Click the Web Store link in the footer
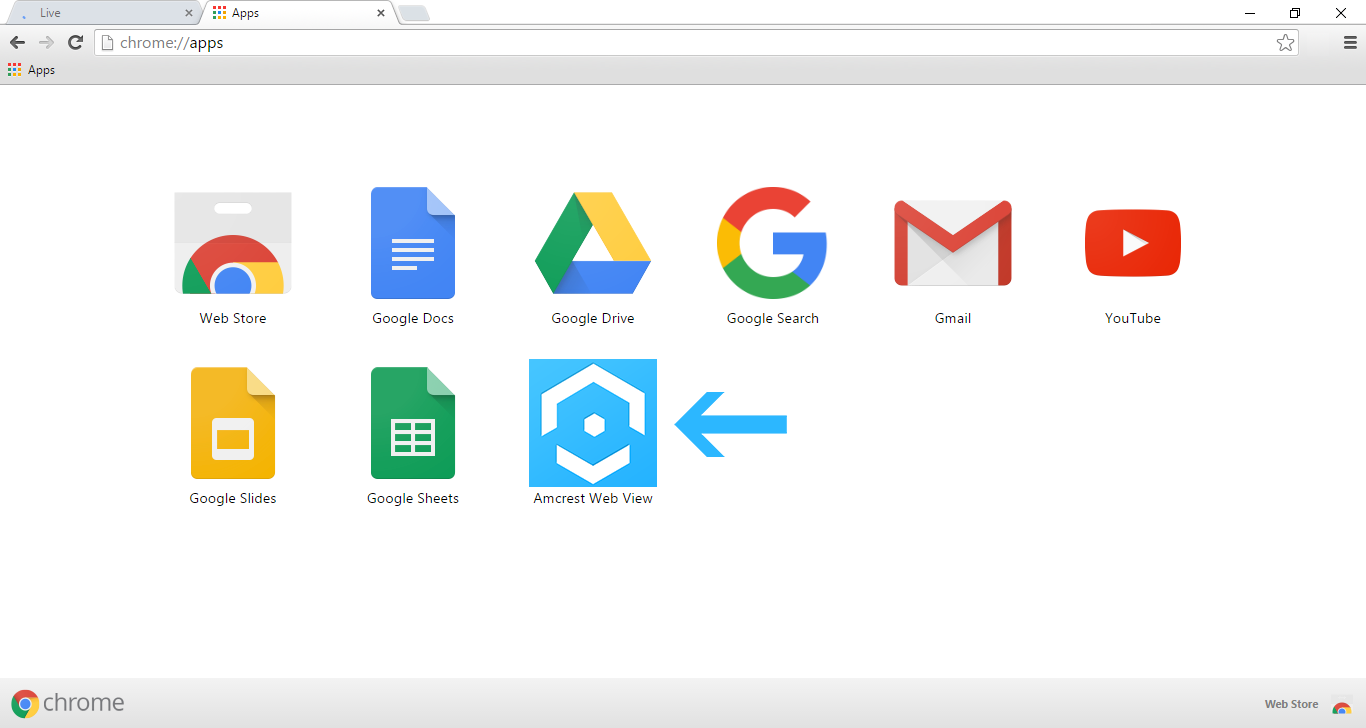Screen dimensions: 1366x728 point(1291,704)
